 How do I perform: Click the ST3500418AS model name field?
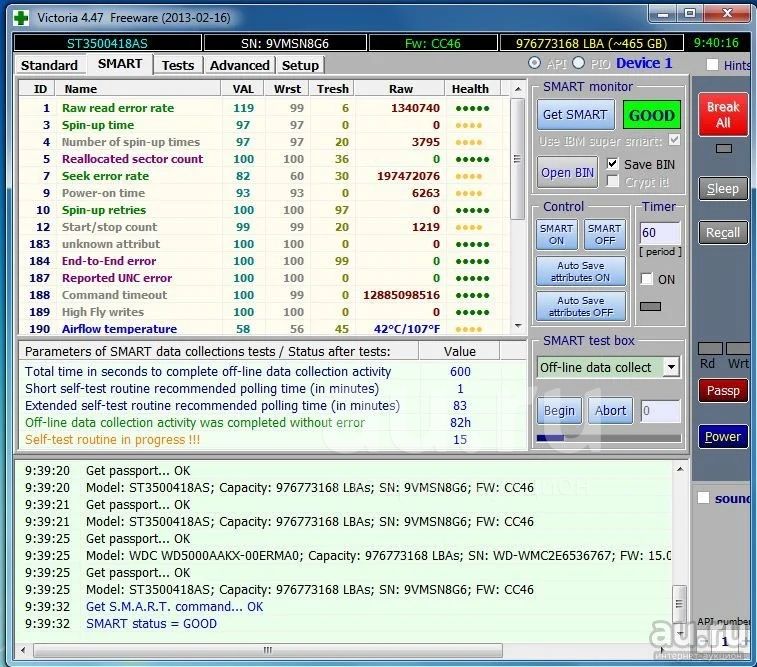(107, 43)
